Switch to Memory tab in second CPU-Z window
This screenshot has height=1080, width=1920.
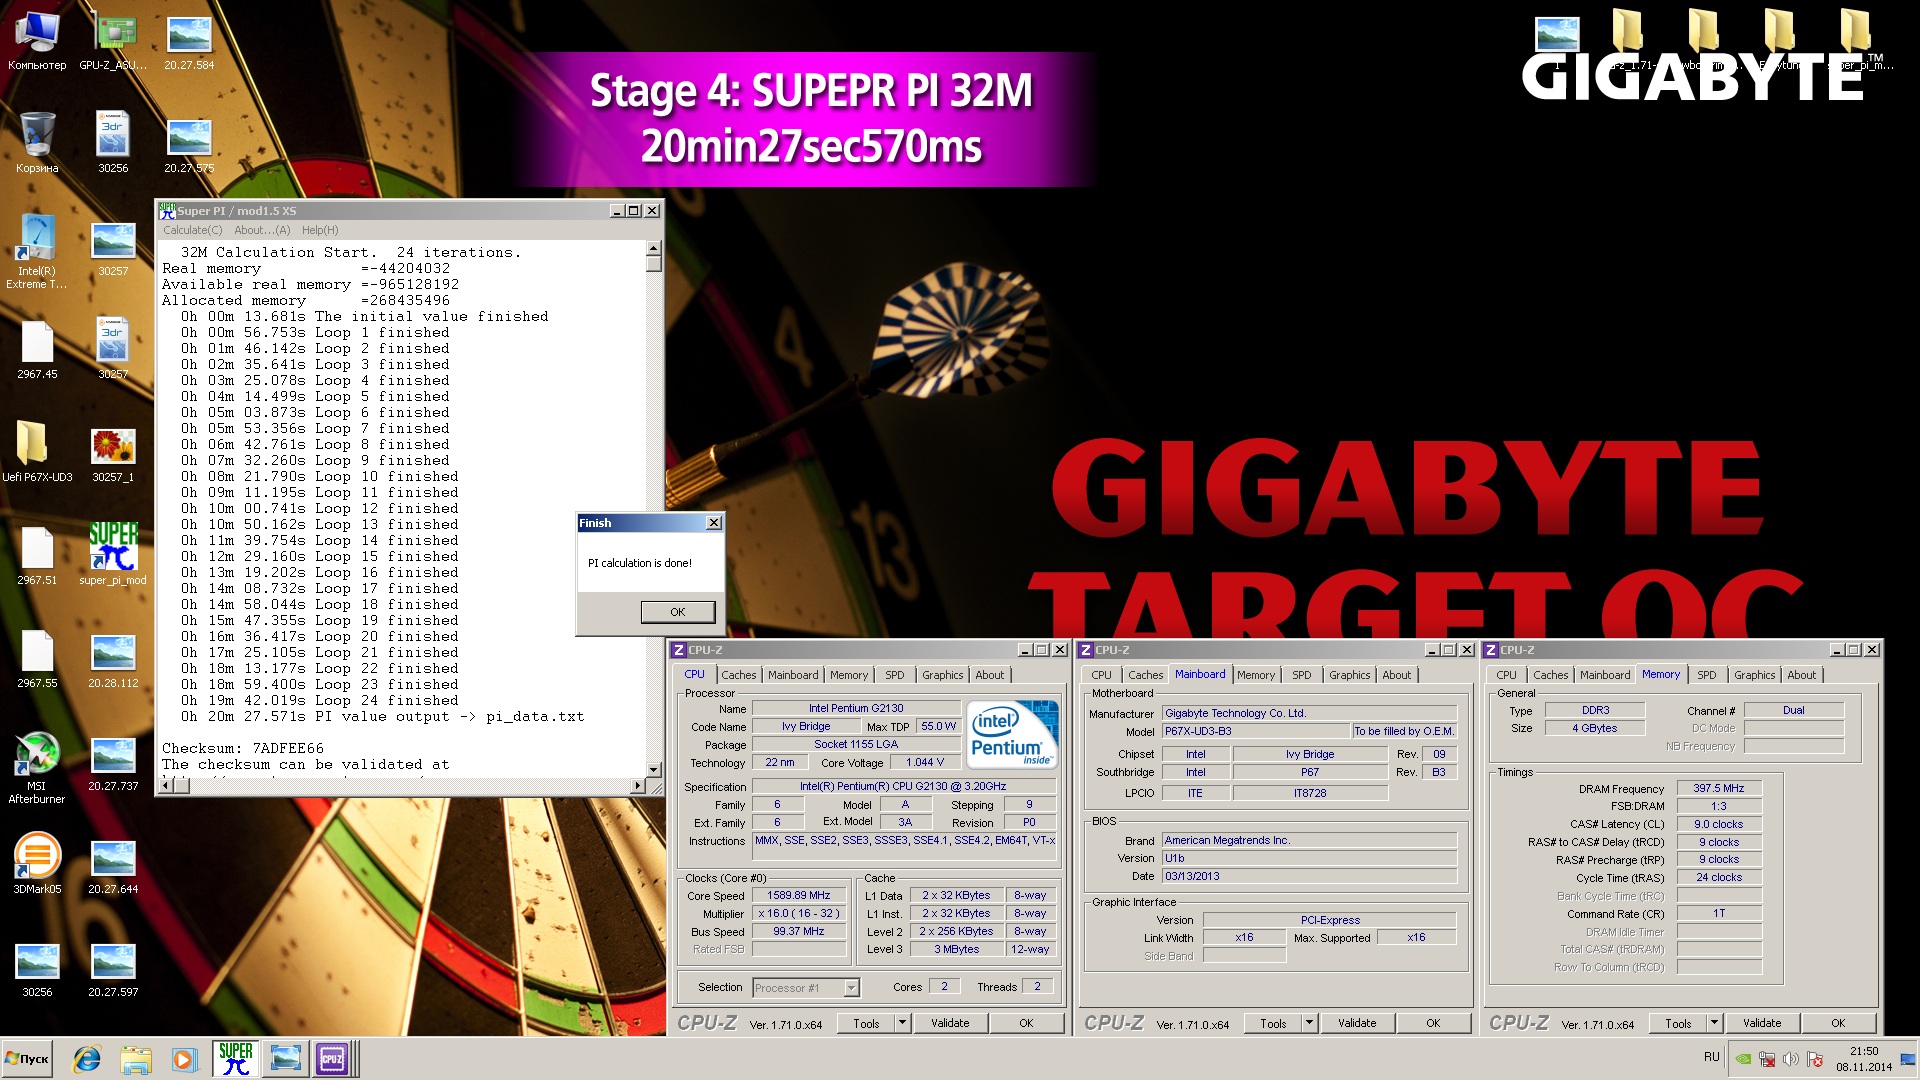click(1256, 675)
